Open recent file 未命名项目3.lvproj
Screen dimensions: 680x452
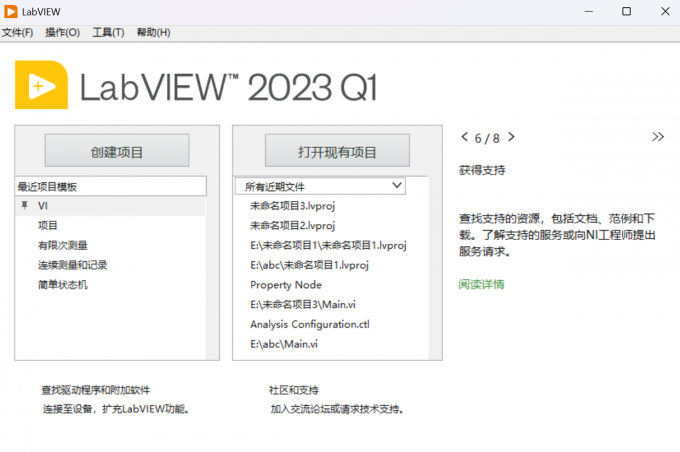pos(292,206)
